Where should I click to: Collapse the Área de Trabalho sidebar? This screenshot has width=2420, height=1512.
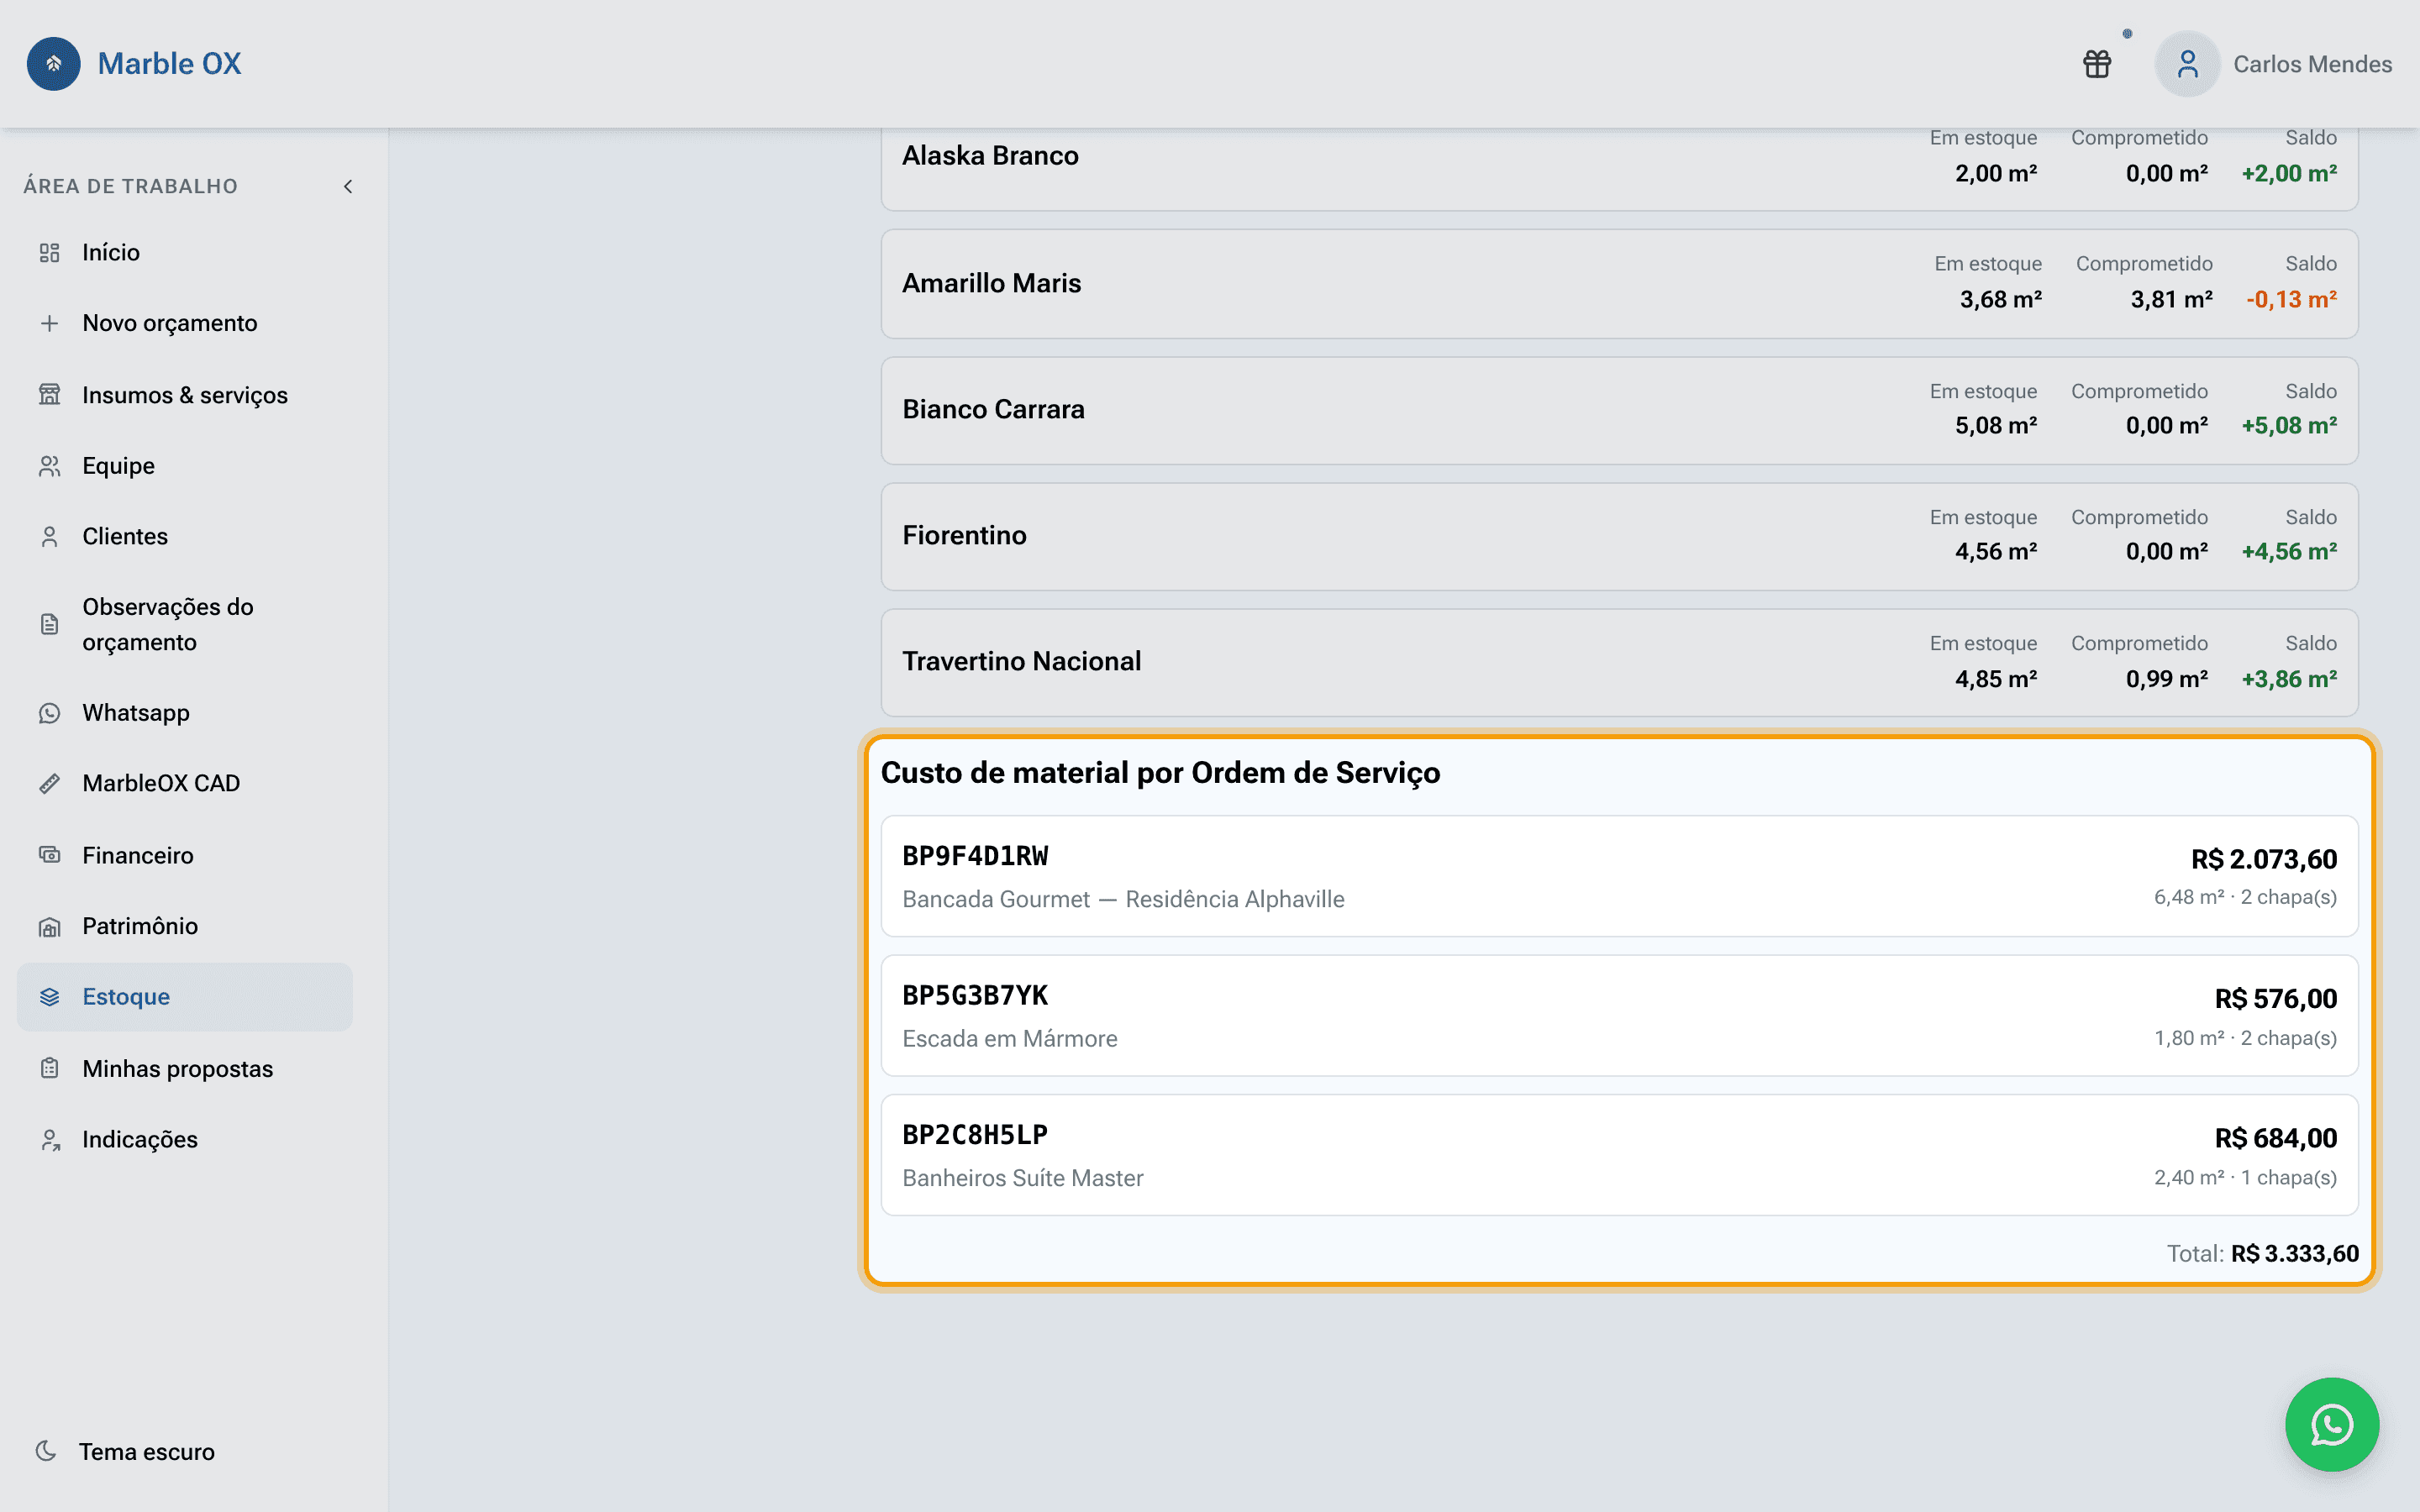click(348, 187)
